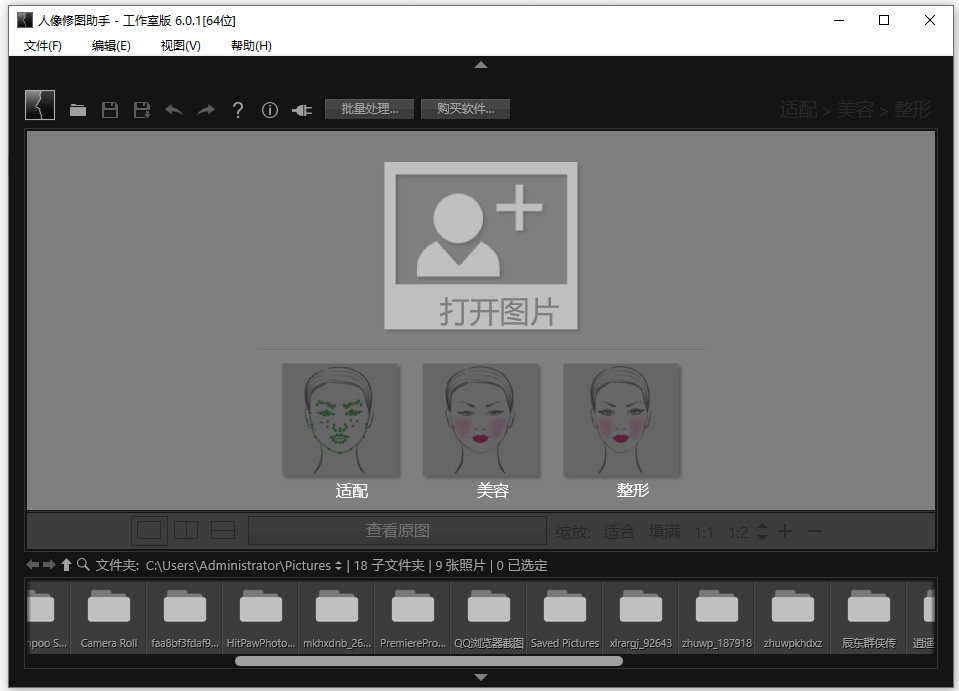Viewport: 959px width, 691px height.
Task: Select the Save icon
Action: point(110,109)
